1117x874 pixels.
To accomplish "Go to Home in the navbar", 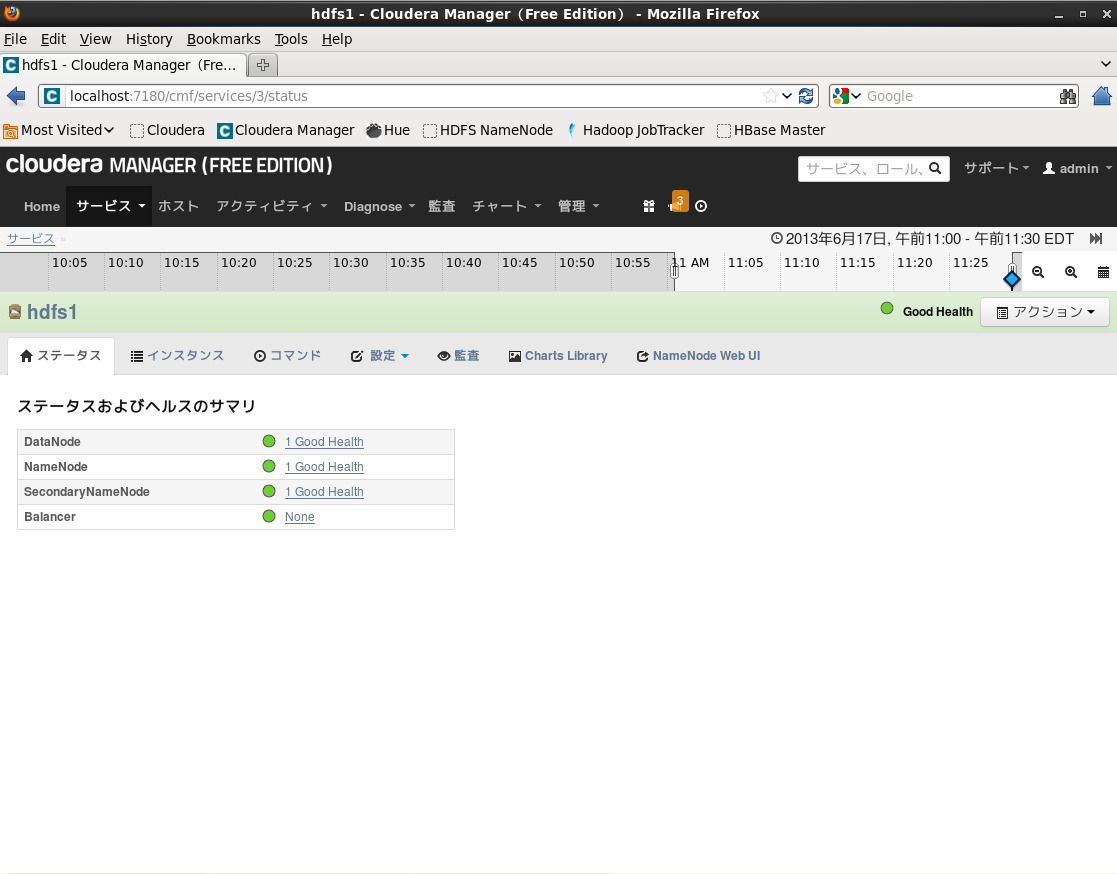I will (42, 207).
